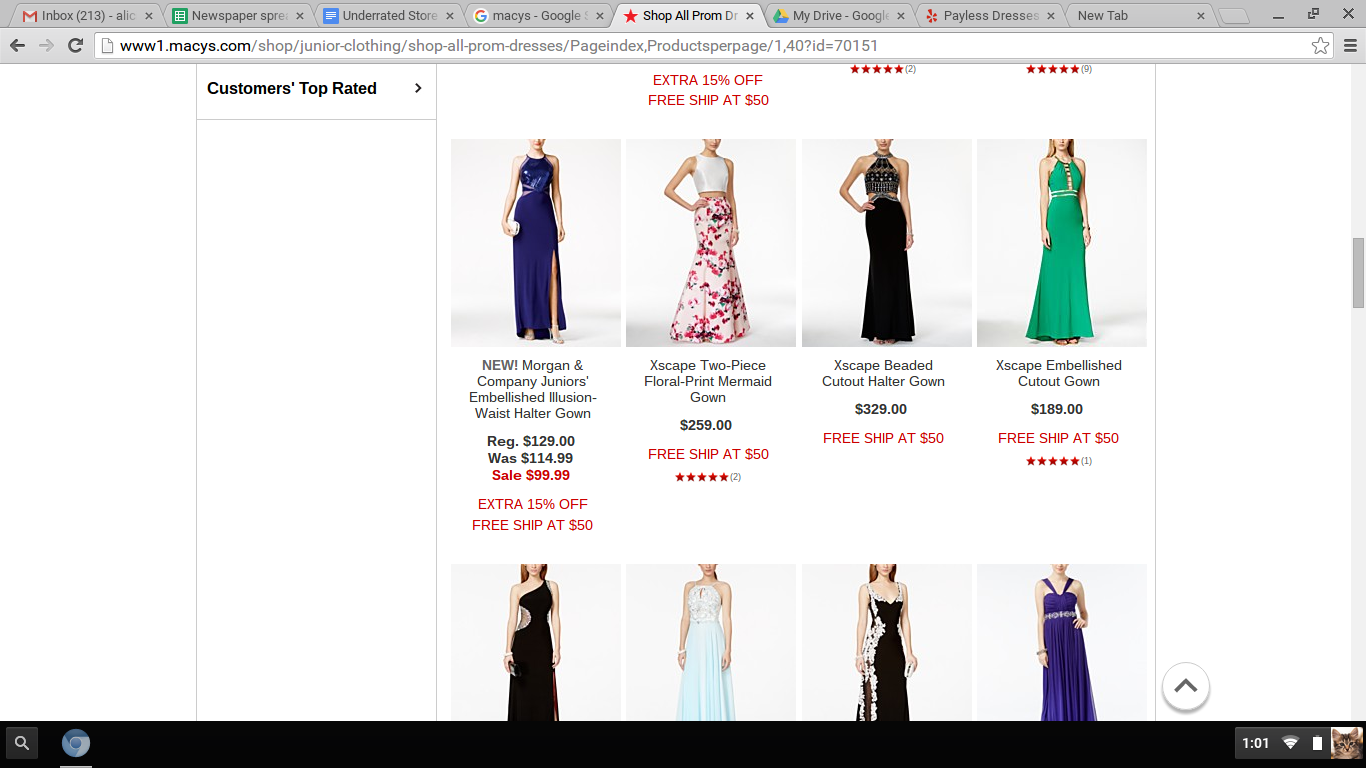Open the Chrome hamburger menu
Image resolution: width=1366 pixels, height=768 pixels.
[1350, 46]
